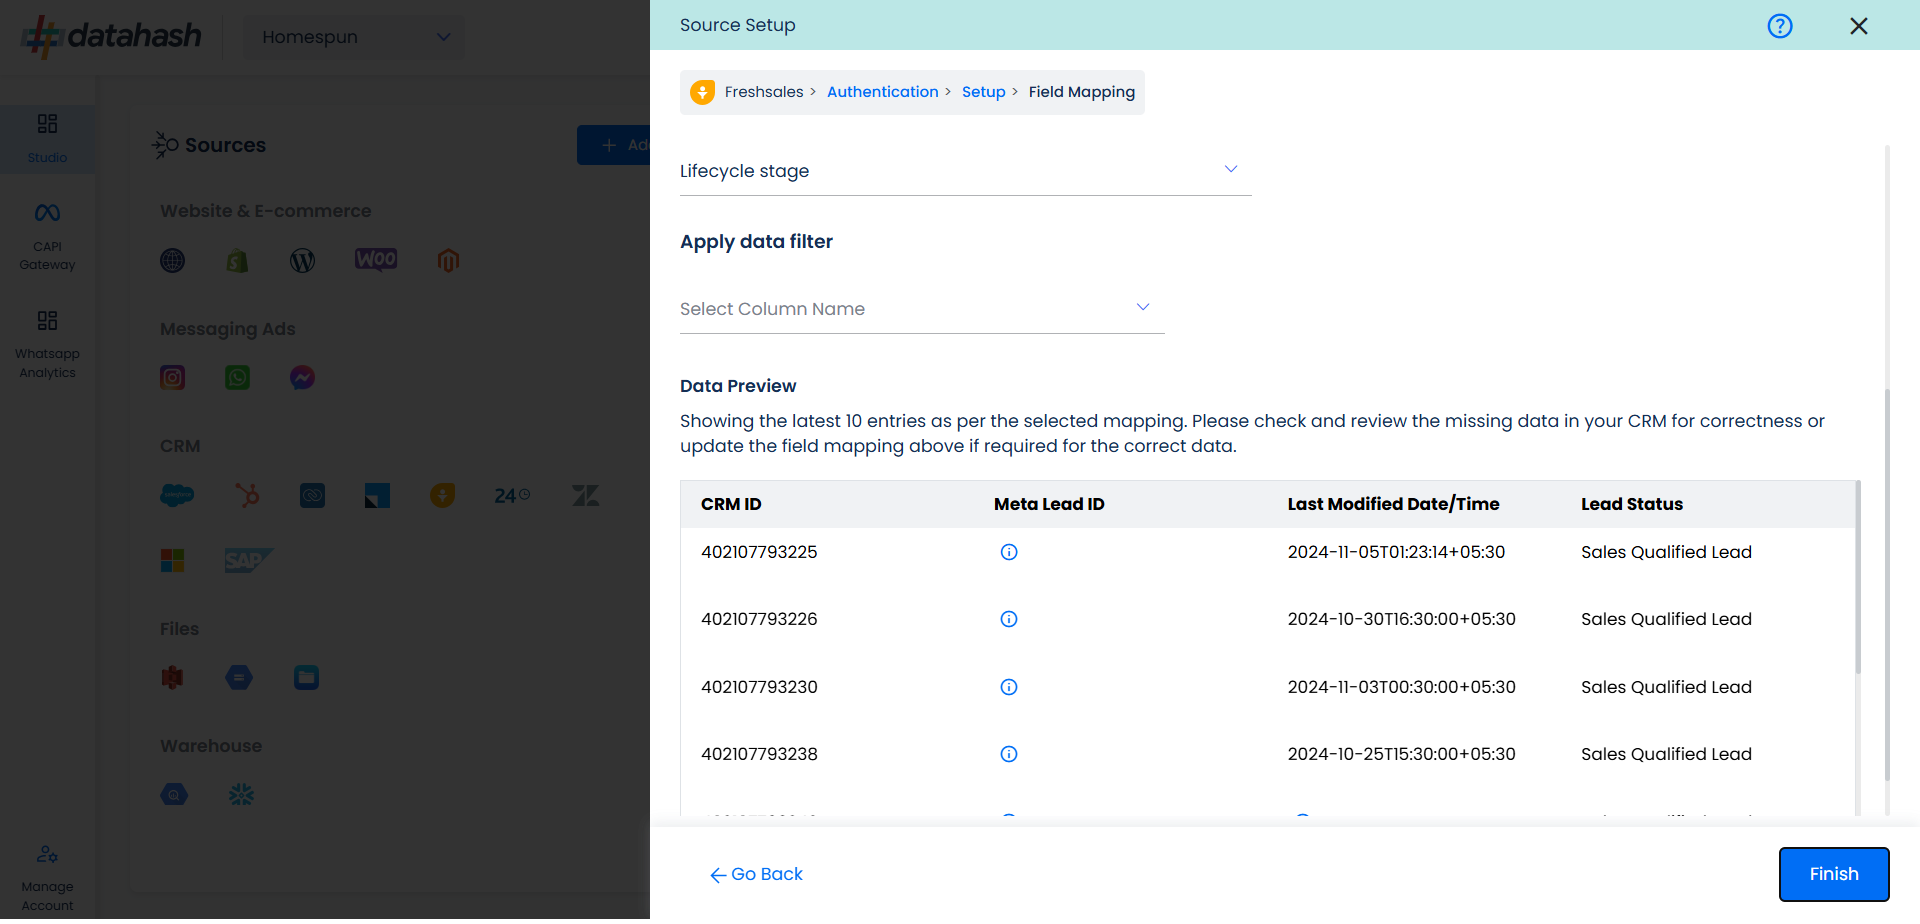Select CRM ID cell 402107793226

[x=759, y=619]
